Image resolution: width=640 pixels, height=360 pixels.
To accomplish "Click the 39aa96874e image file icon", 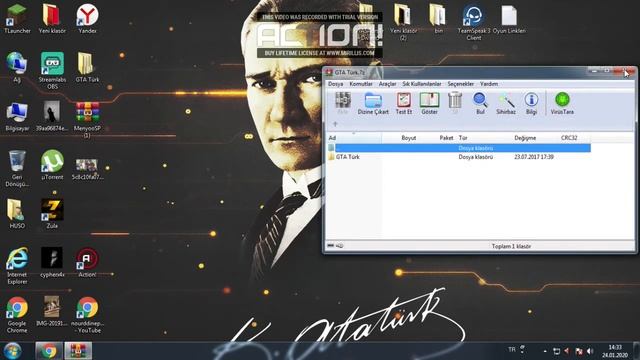I will coord(52,116).
